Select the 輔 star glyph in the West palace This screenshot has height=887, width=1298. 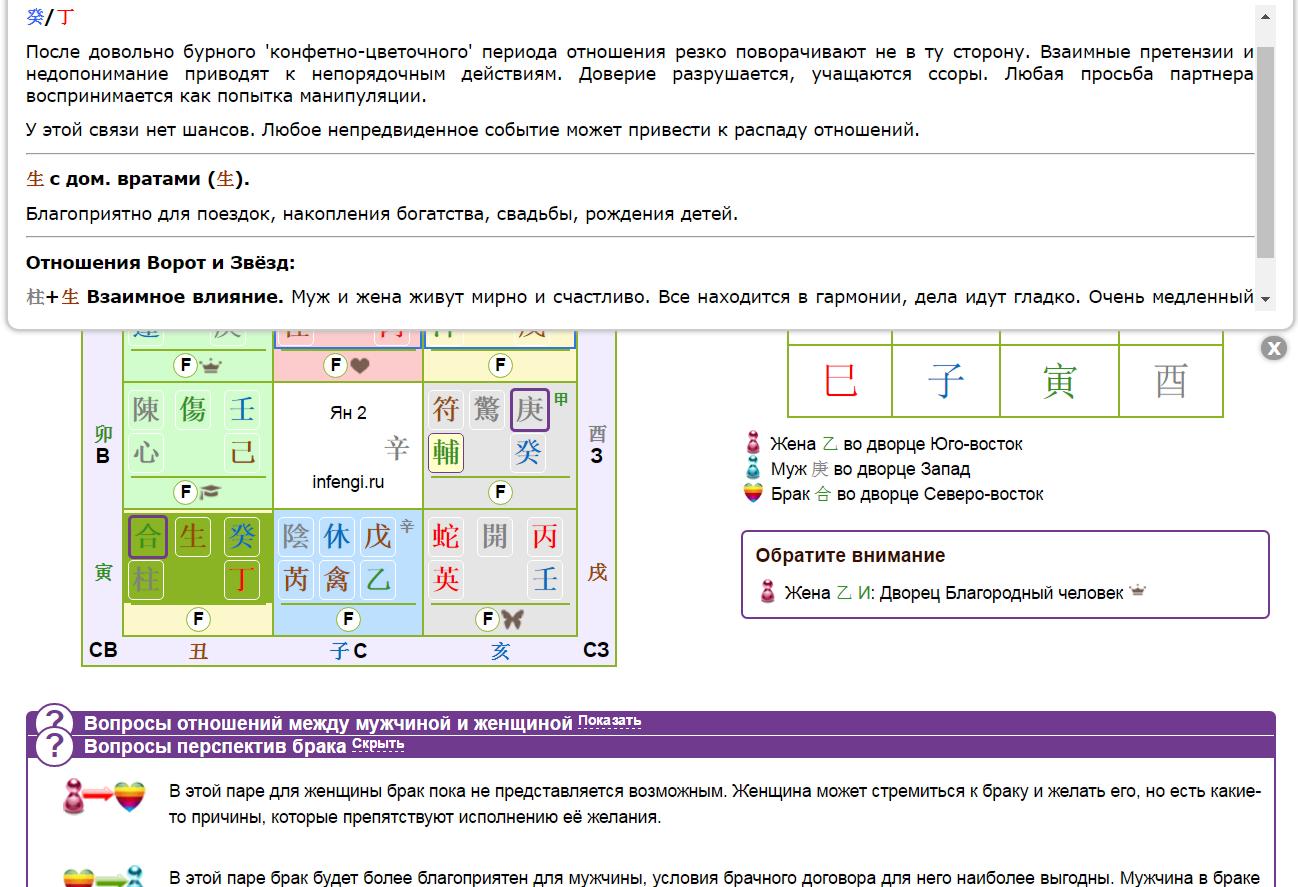coord(446,452)
